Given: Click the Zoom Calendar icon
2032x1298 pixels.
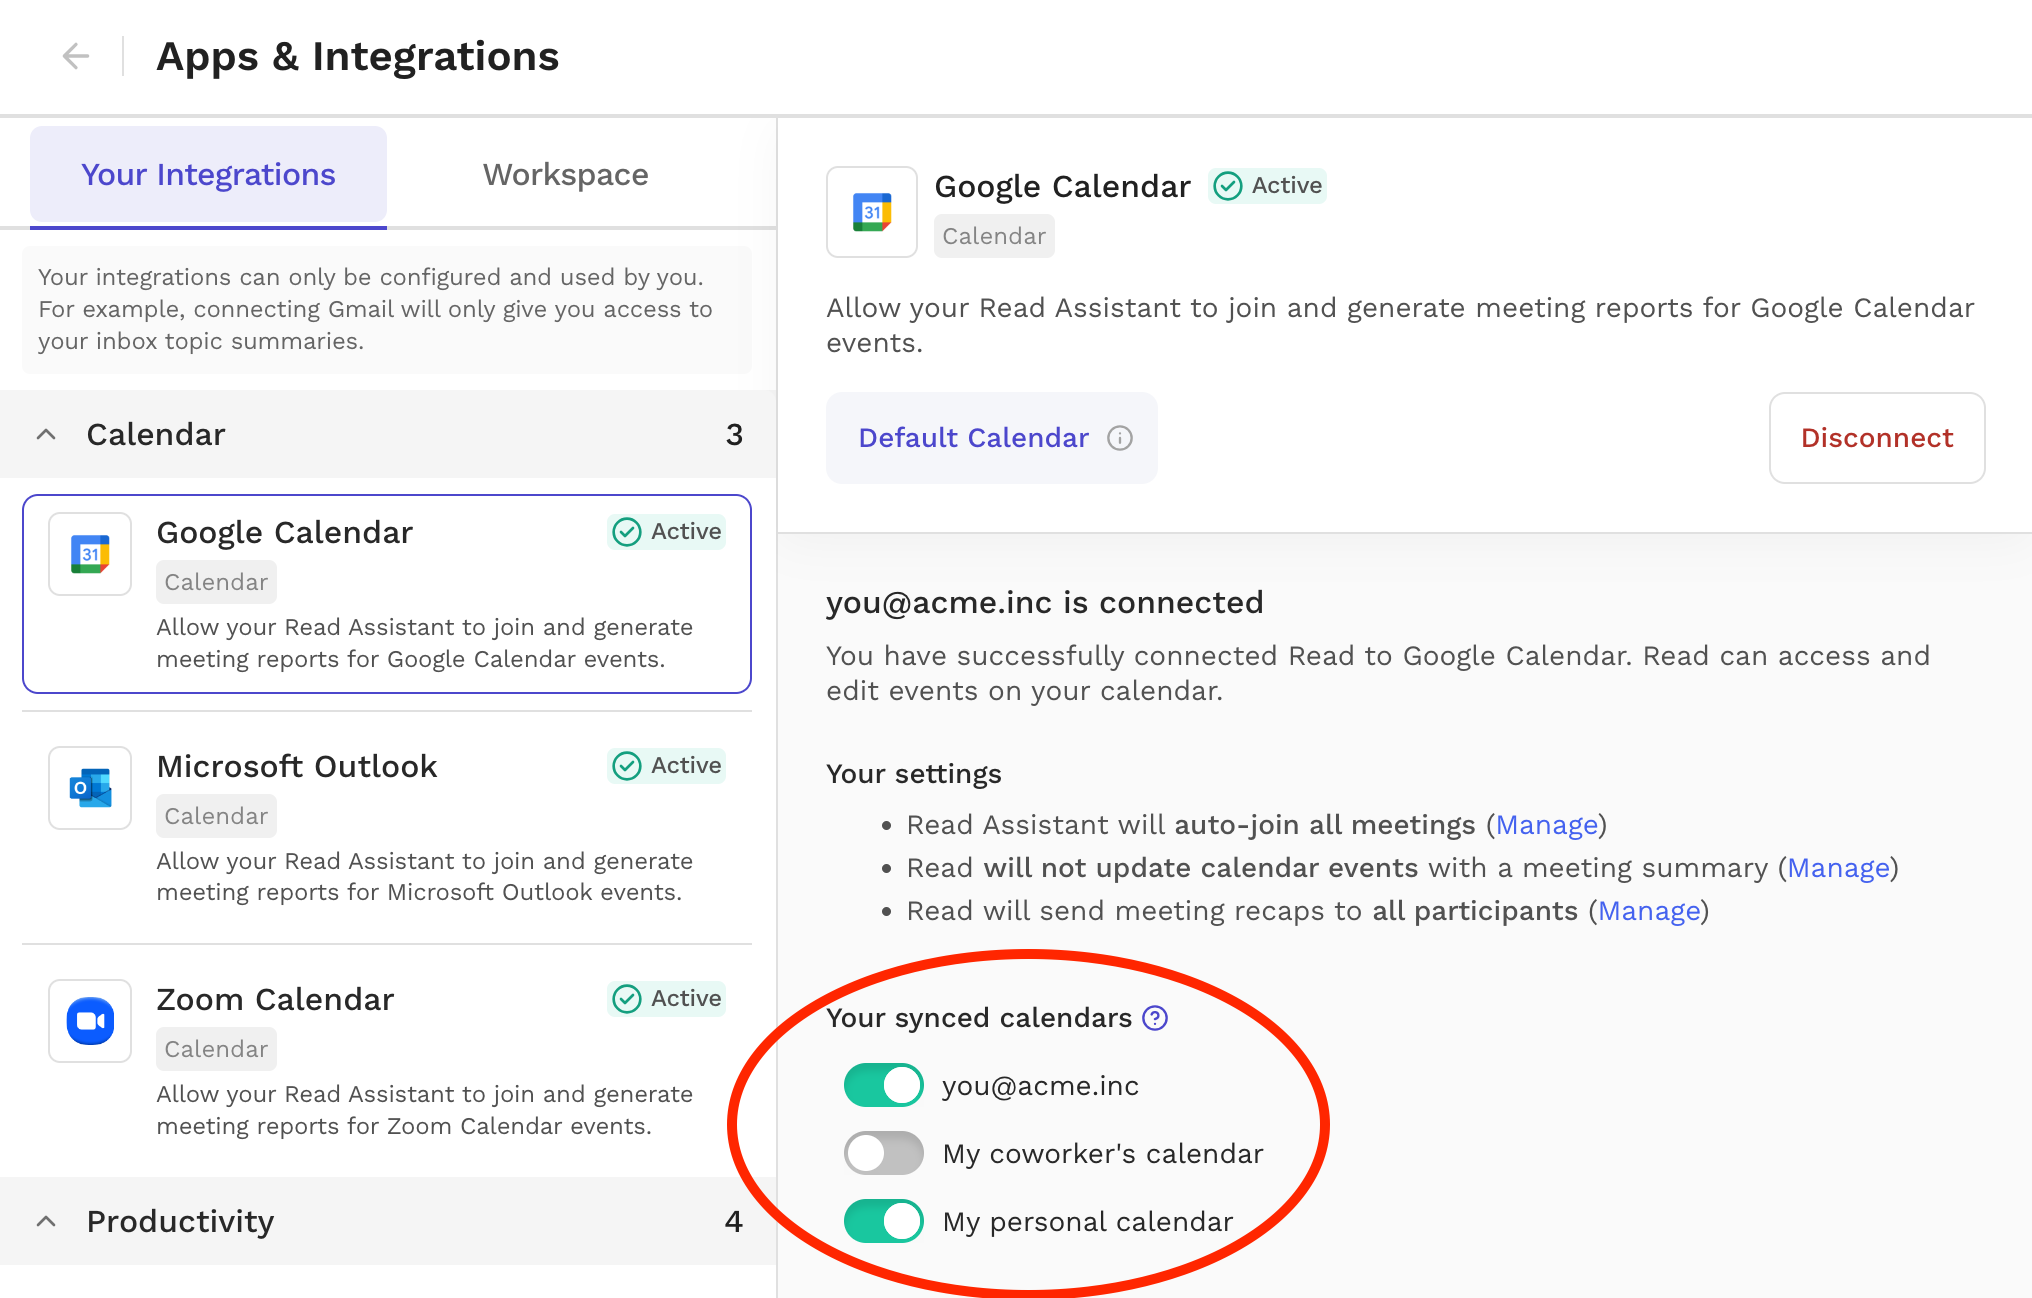Looking at the screenshot, I should click(x=90, y=1021).
